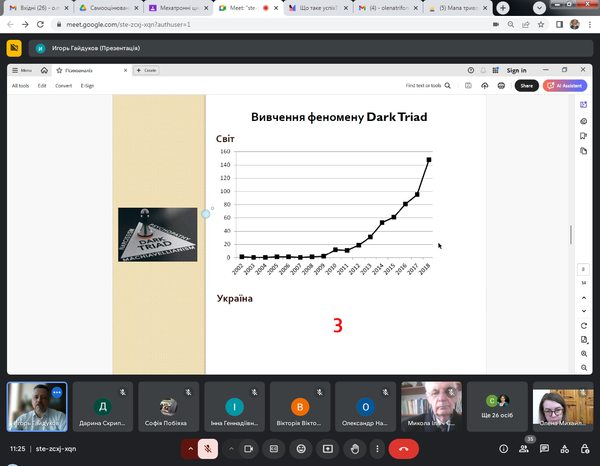Screen dimensions: 600x466
Task: Open the emoji reactions button
Action: (298, 449)
